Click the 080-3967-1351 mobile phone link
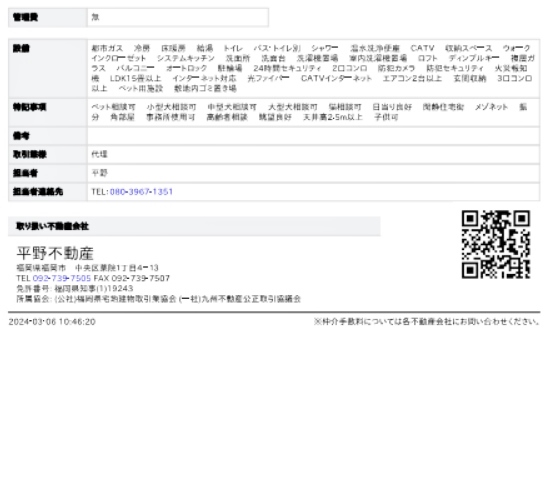 click(x=141, y=192)
